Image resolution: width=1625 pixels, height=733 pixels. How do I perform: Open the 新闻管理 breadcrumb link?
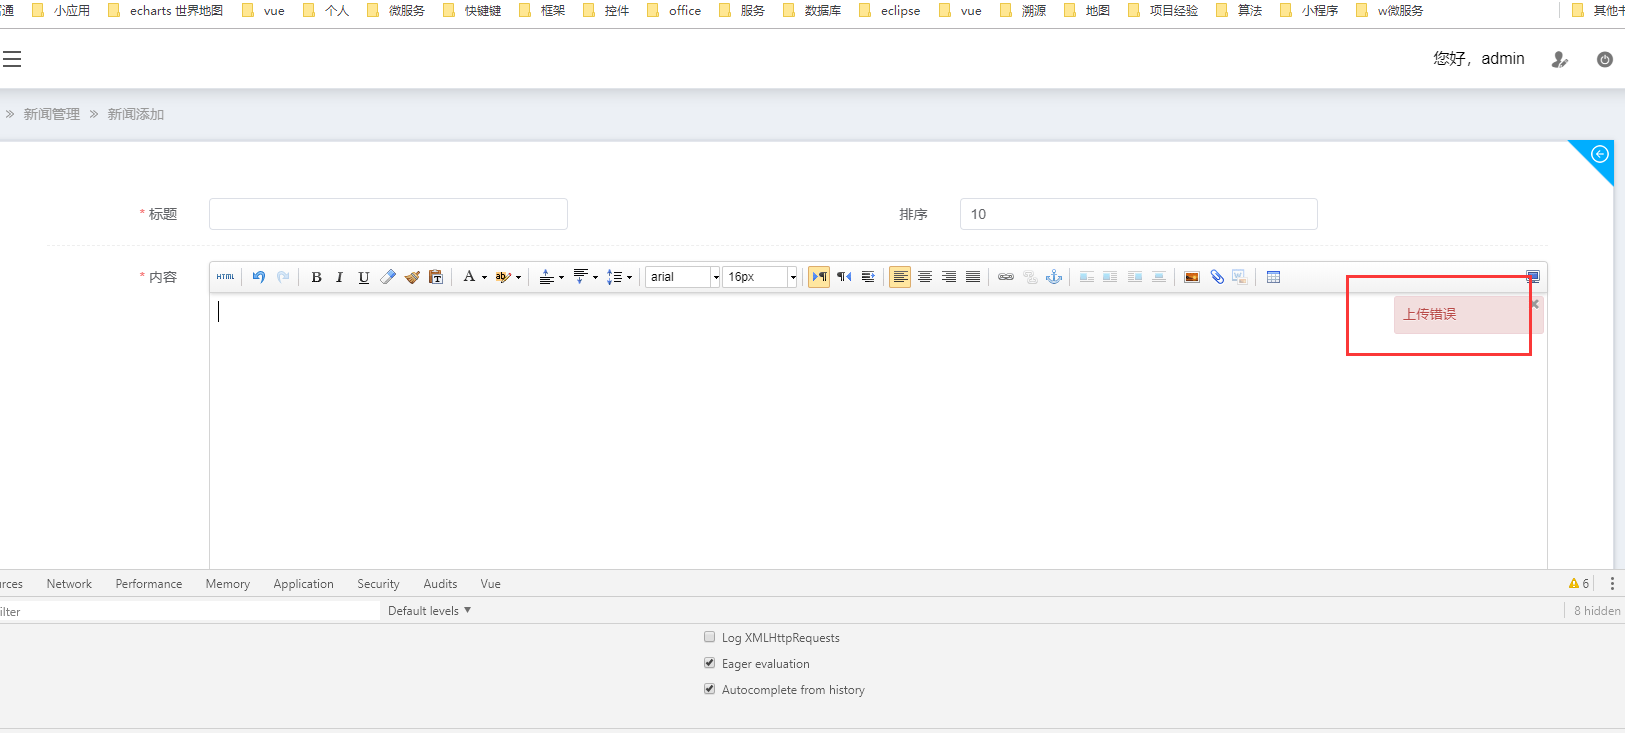tap(52, 114)
